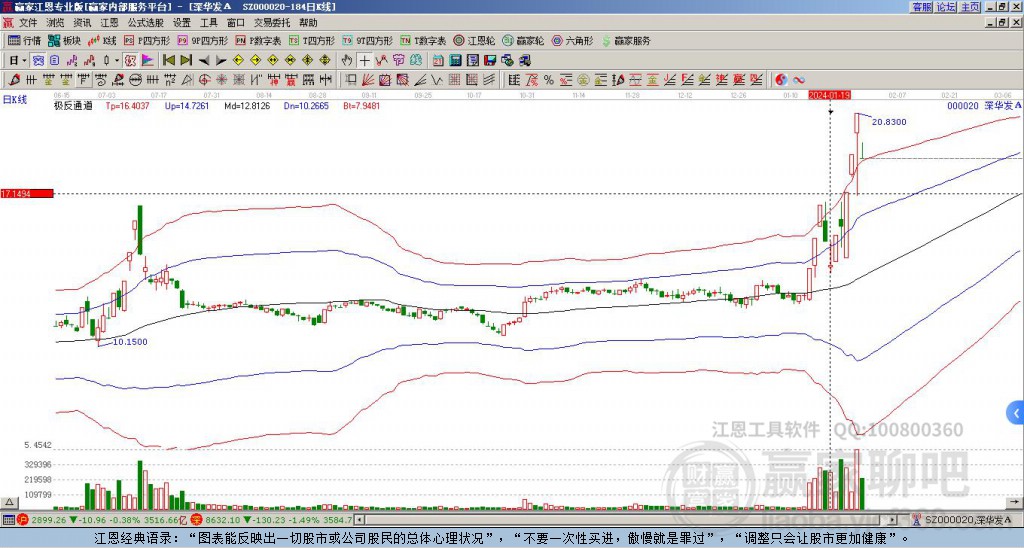The image size is (1024, 548).
Task: Click the 深 Shenzhen index status icon
Action: 196,520
